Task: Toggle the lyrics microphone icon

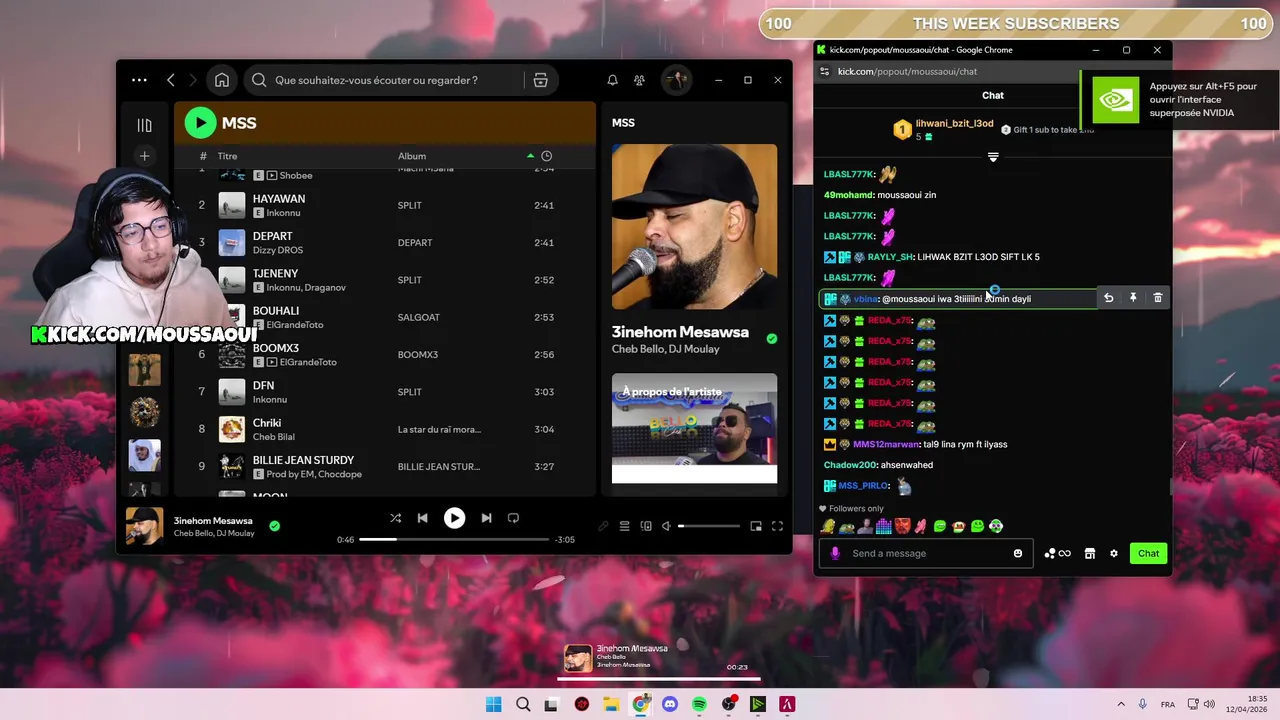Action: coord(603,526)
